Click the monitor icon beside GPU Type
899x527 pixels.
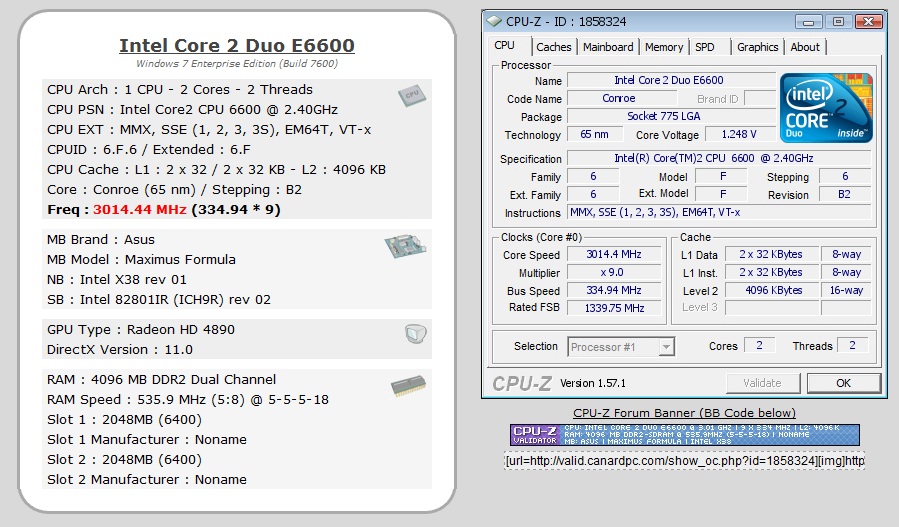click(416, 333)
